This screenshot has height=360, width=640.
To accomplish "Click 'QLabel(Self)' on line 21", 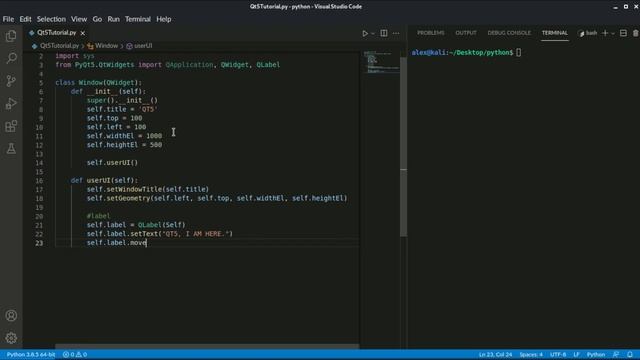I will [x=162, y=225].
